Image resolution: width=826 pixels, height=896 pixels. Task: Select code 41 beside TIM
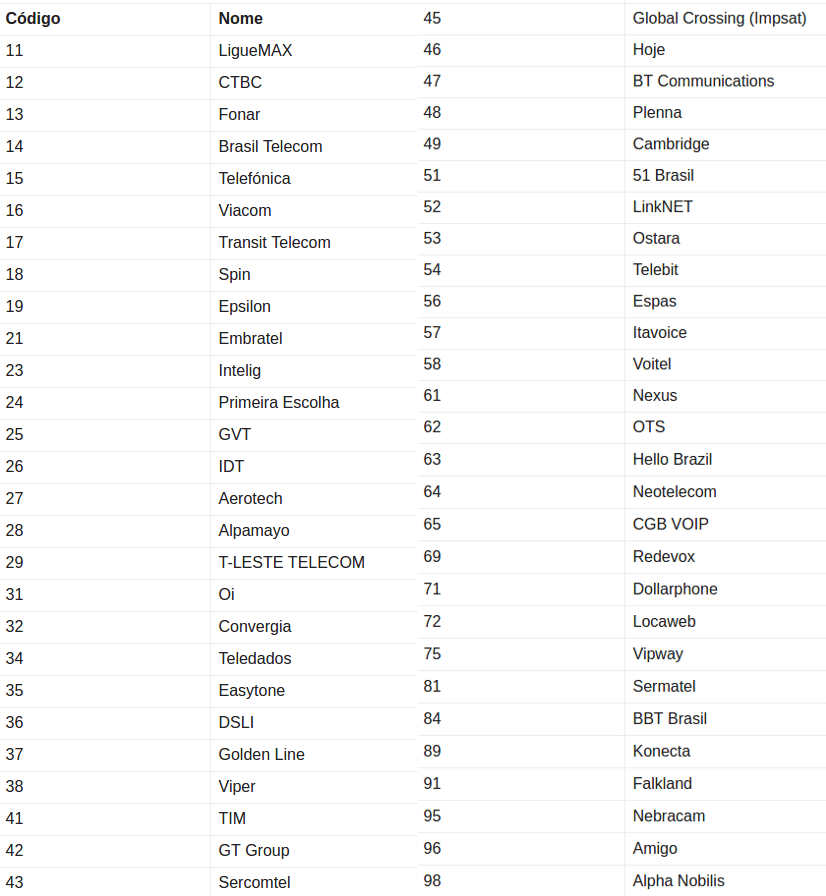coord(15,819)
